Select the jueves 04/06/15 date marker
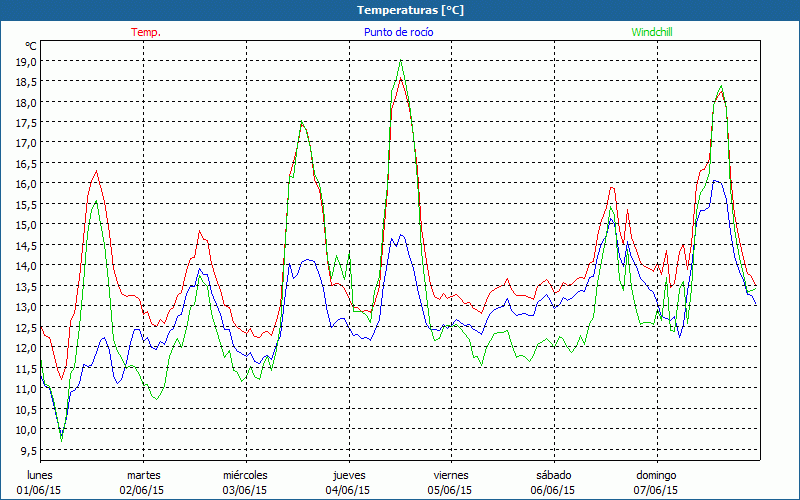This screenshot has height=500, width=800. pyautogui.click(x=348, y=482)
